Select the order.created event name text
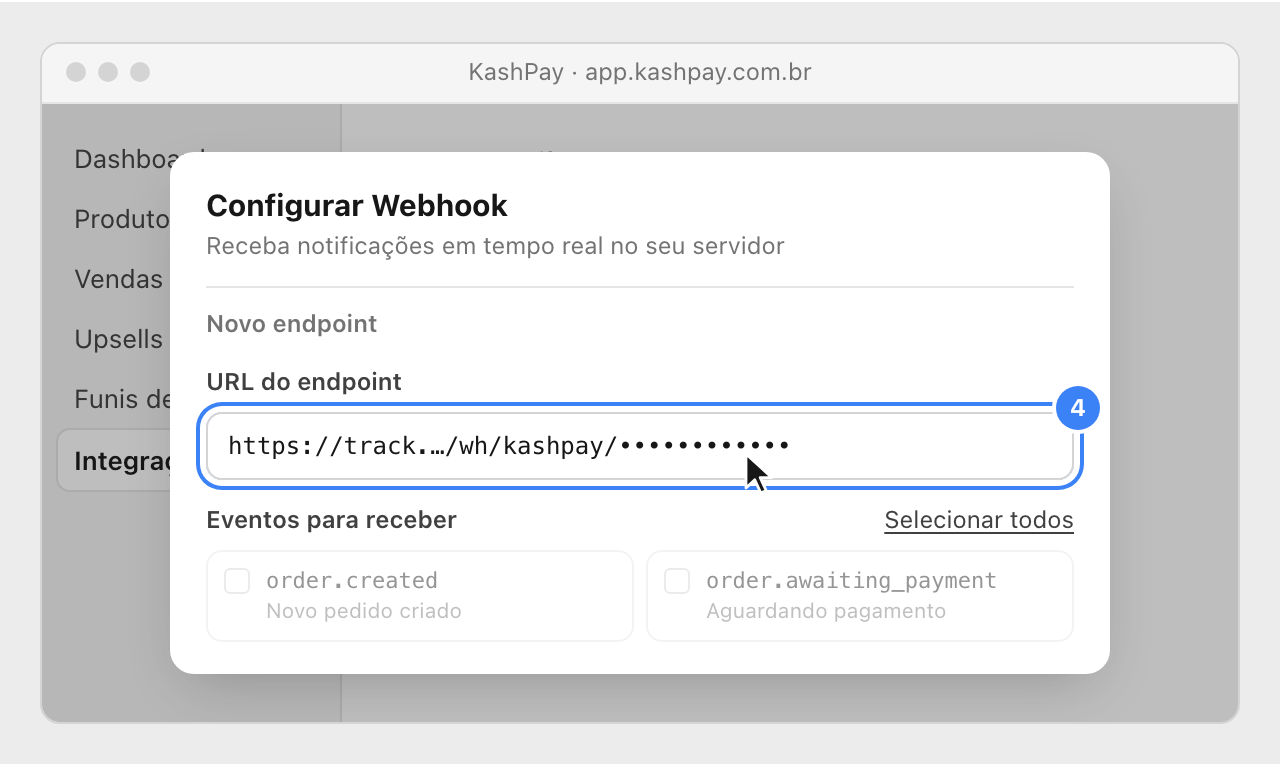 352,581
